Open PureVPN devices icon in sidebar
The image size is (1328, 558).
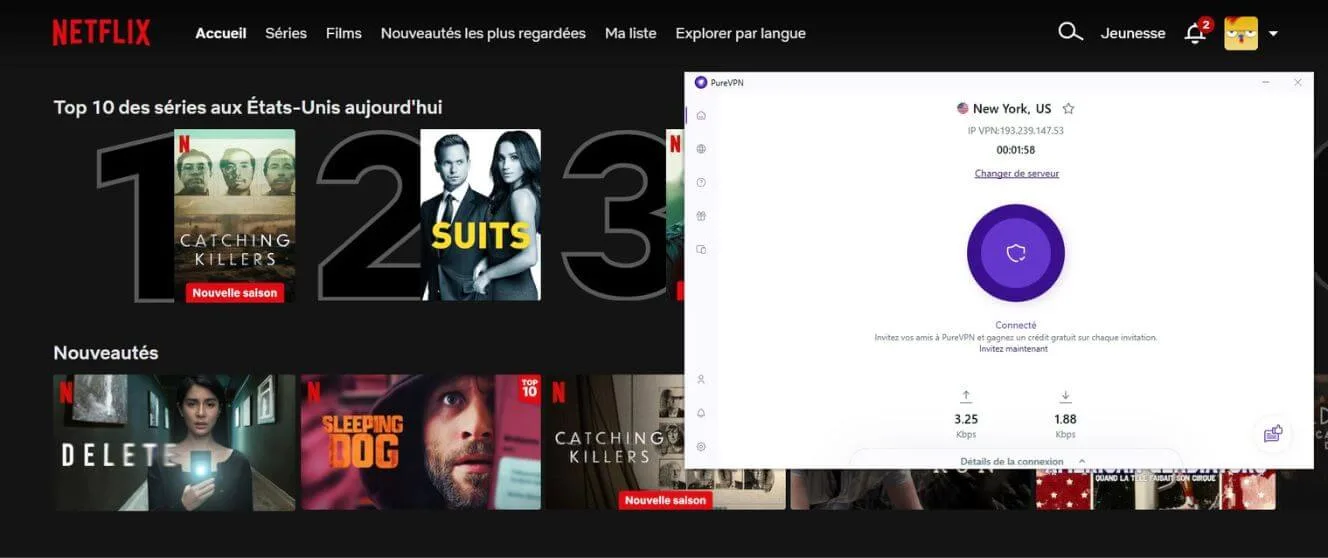pos(701,249)
